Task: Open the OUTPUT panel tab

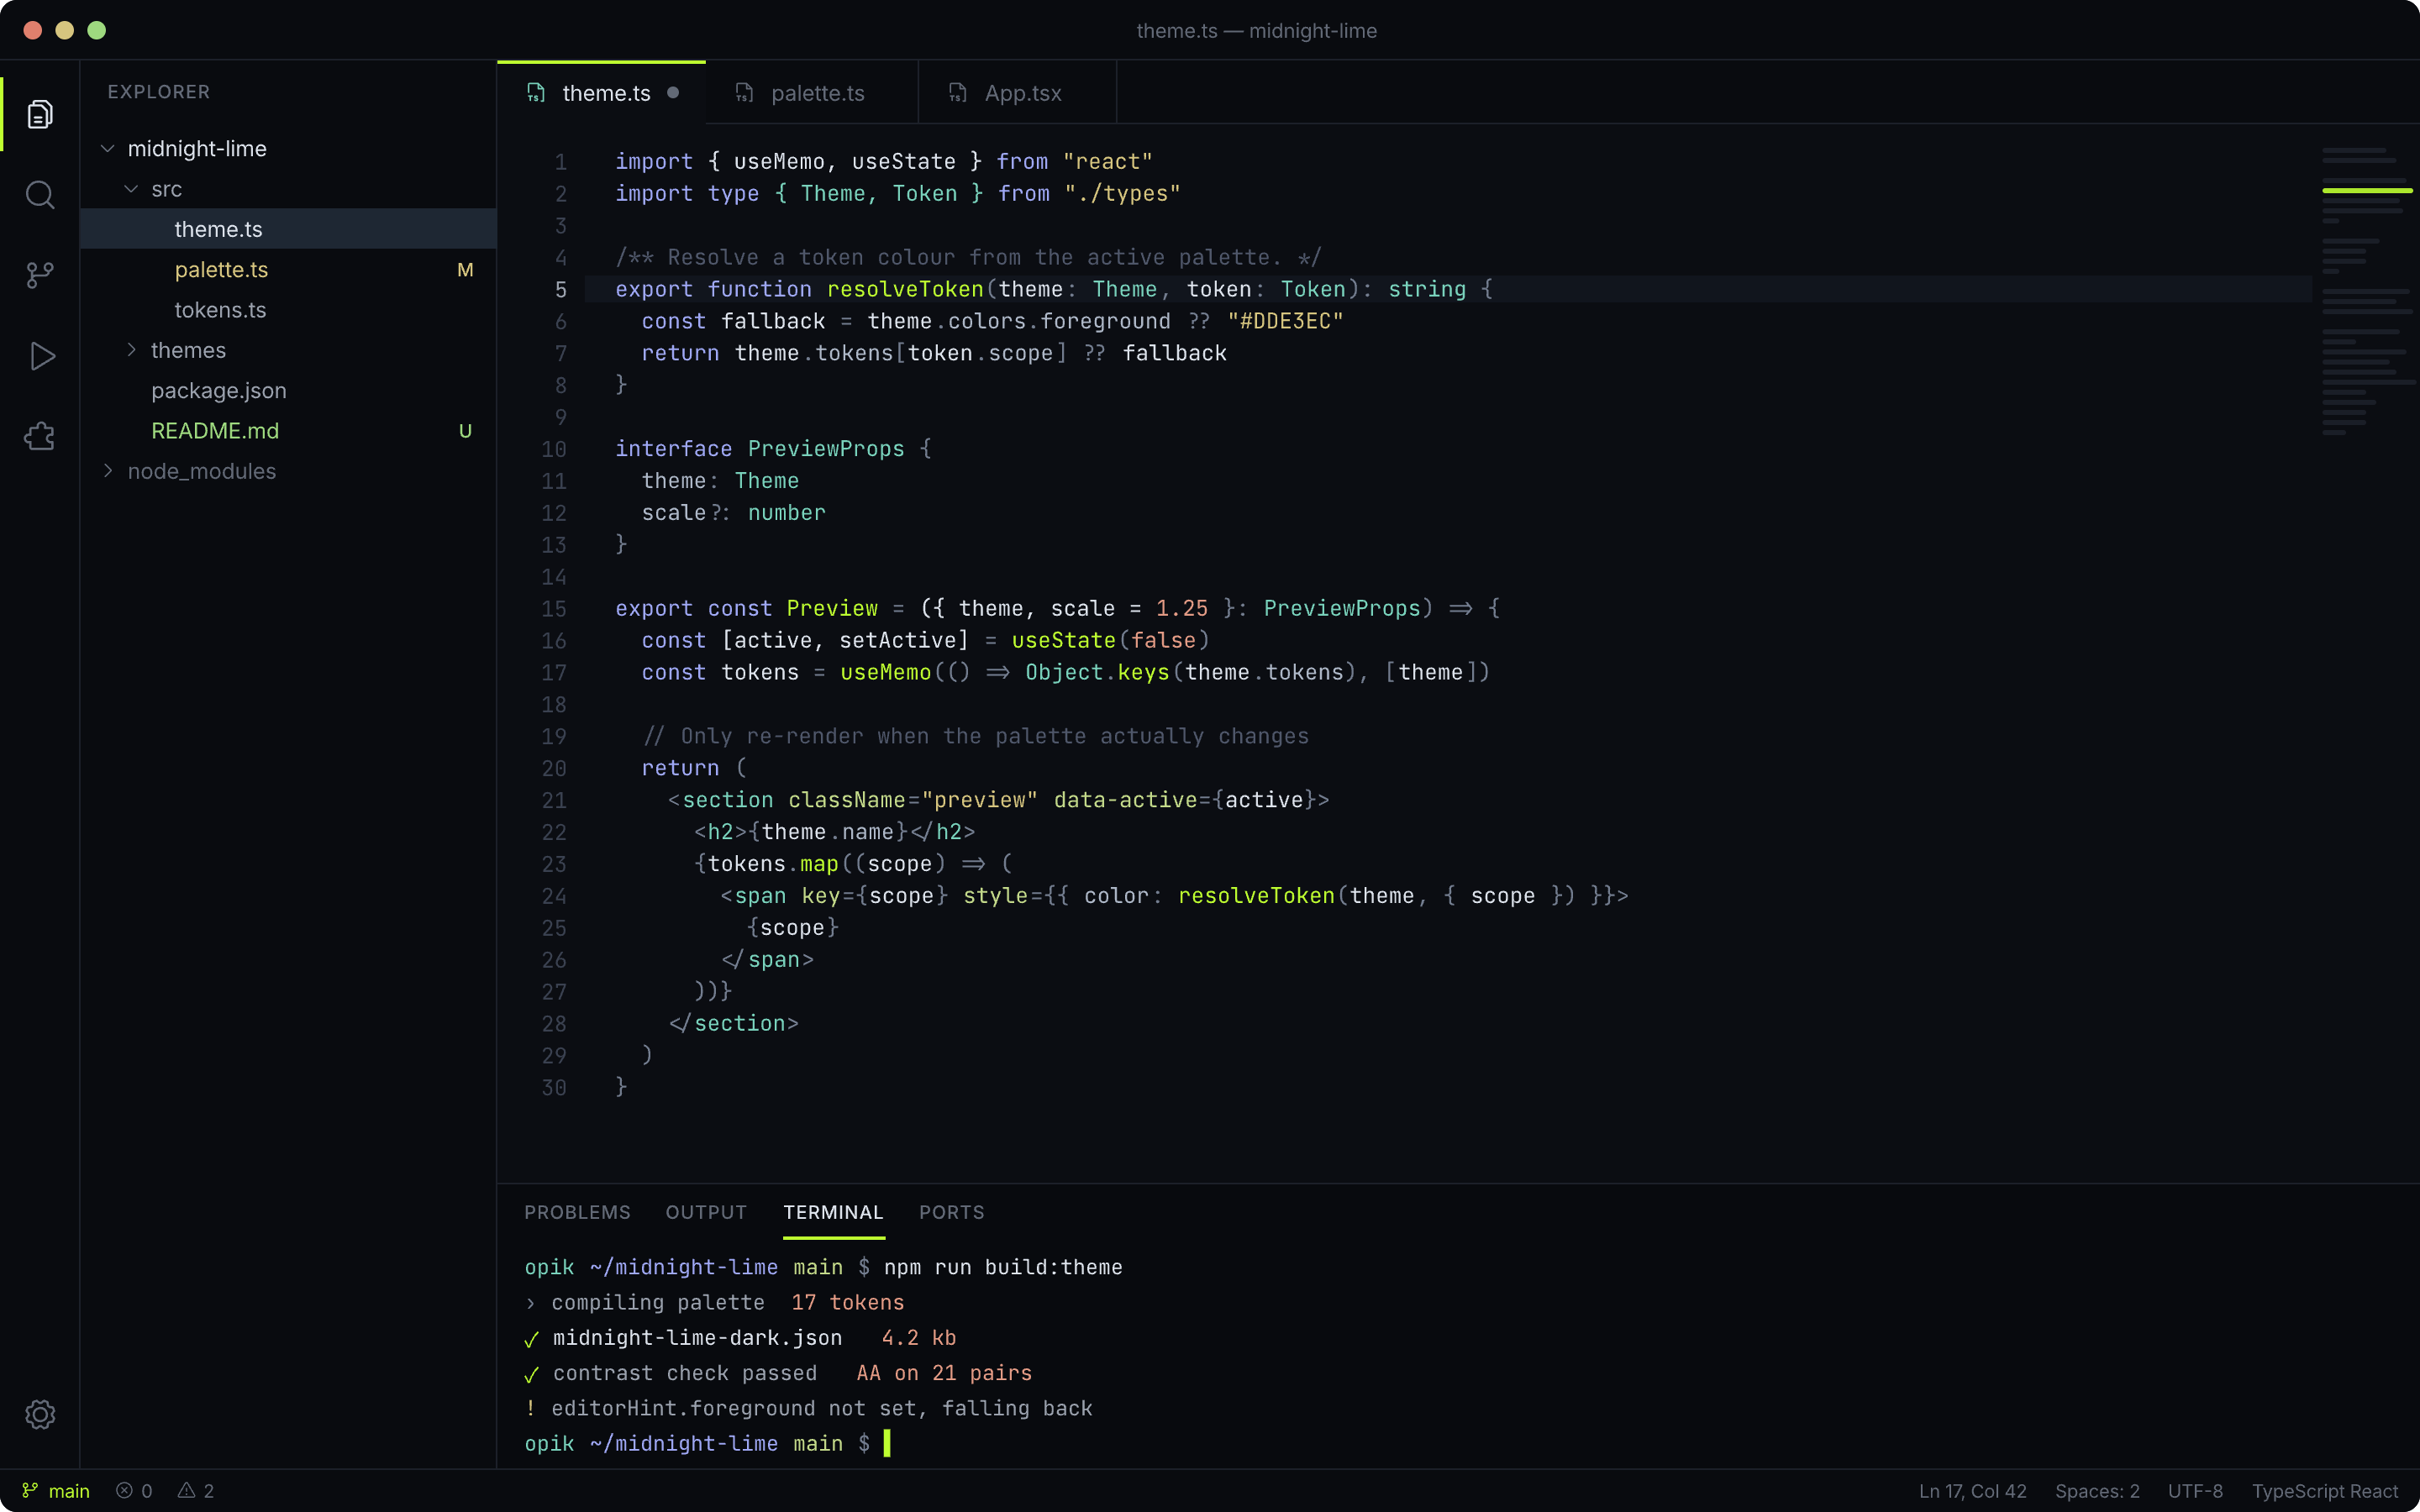Action: pyautogui.click(x=706, y=1212)
